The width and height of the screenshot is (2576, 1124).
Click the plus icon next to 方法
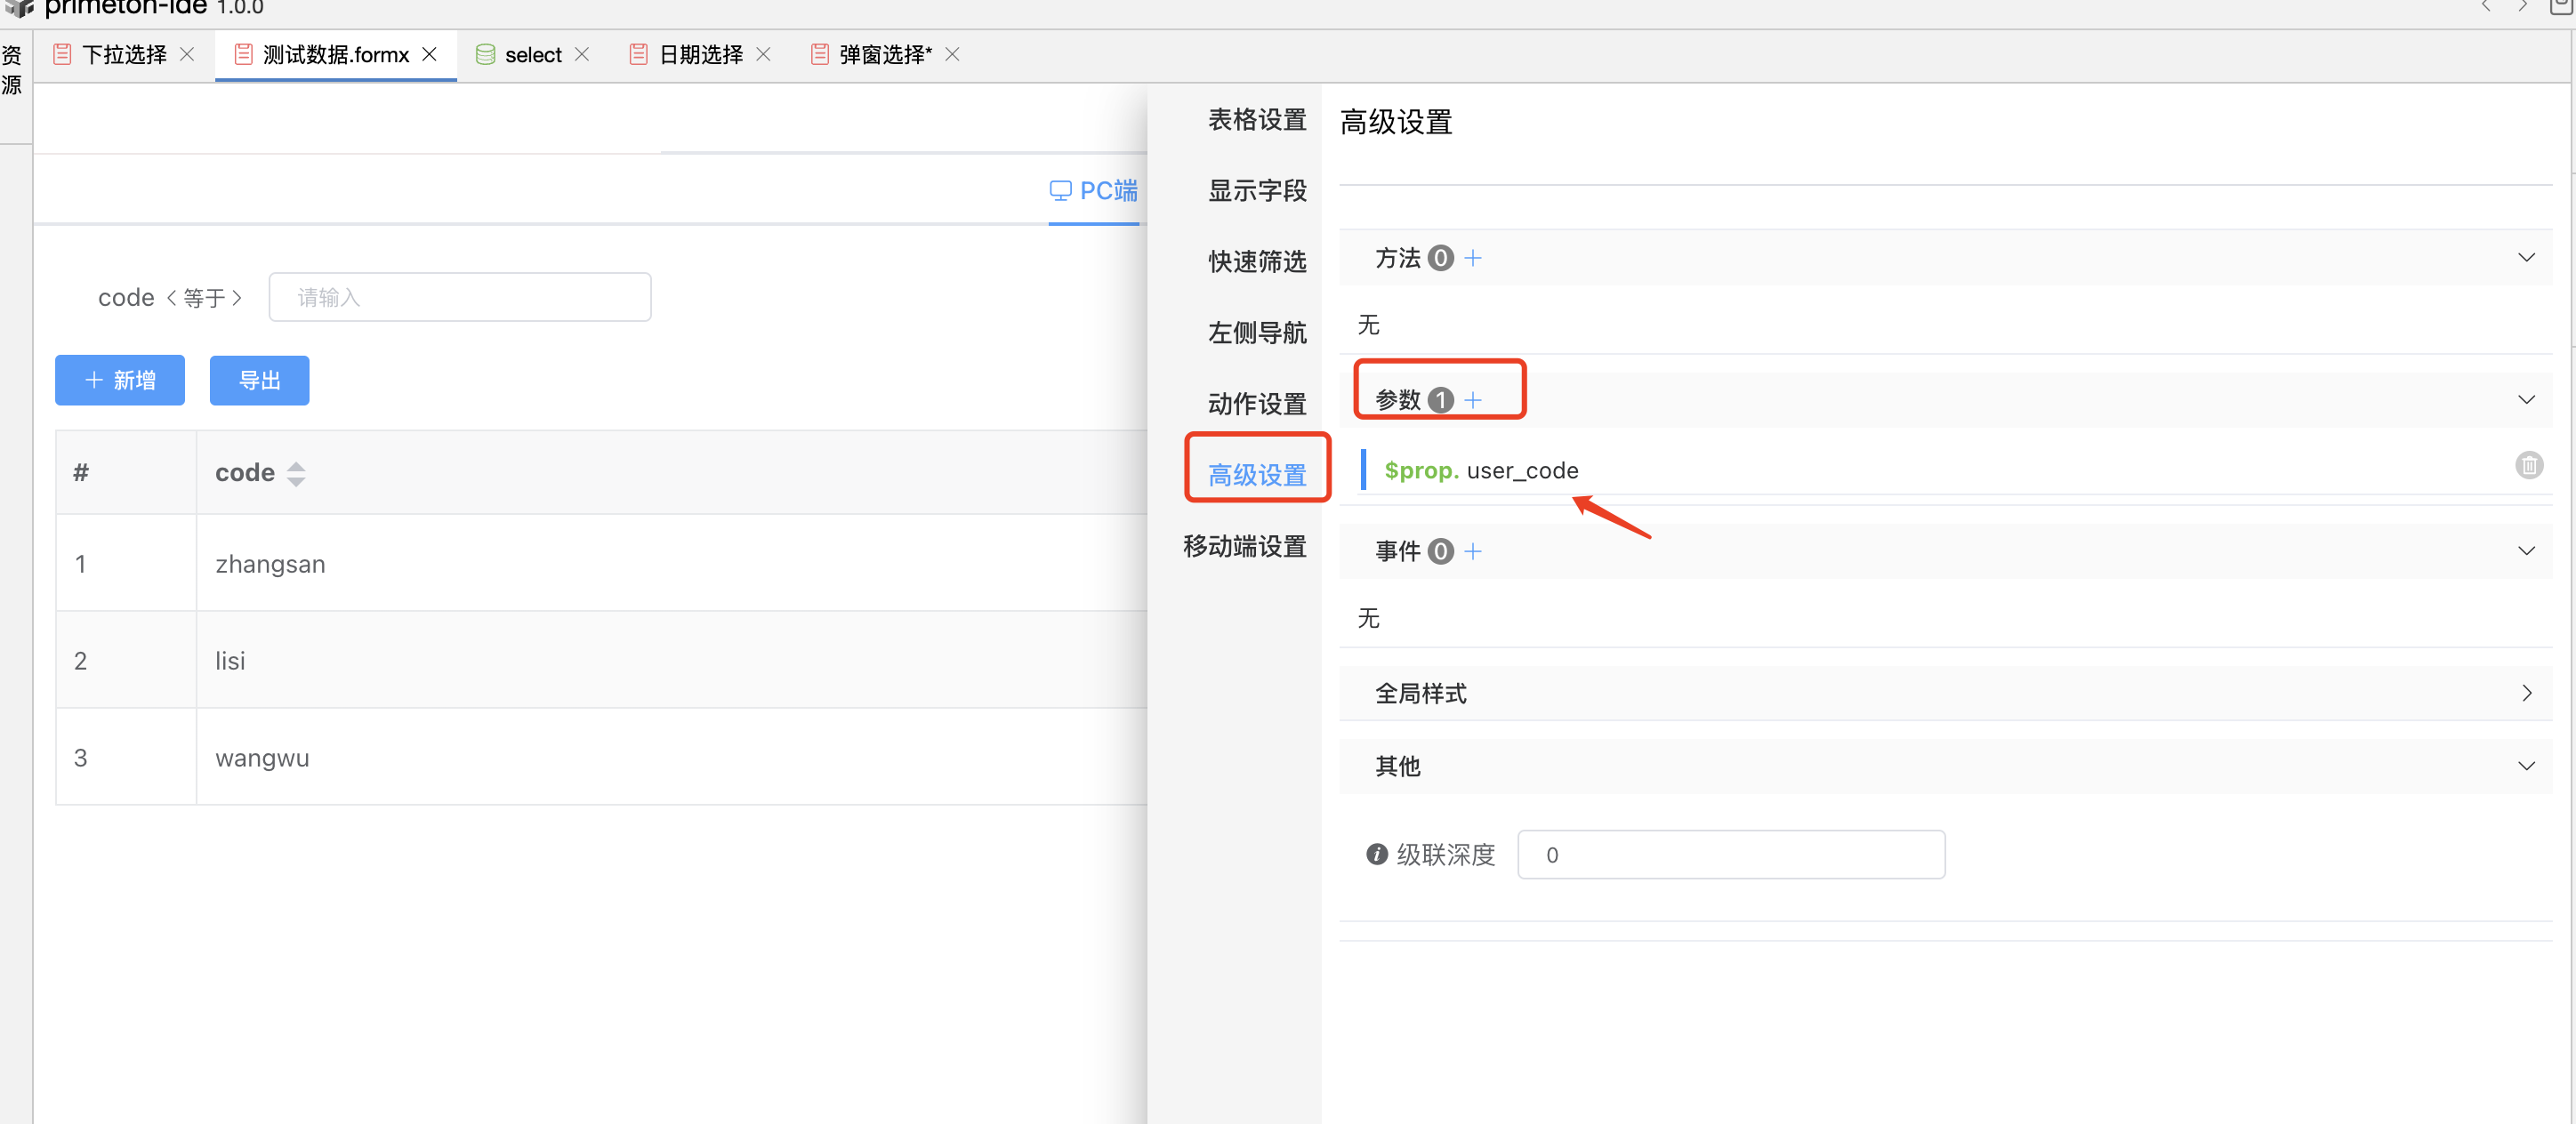tap(1472, 258)
